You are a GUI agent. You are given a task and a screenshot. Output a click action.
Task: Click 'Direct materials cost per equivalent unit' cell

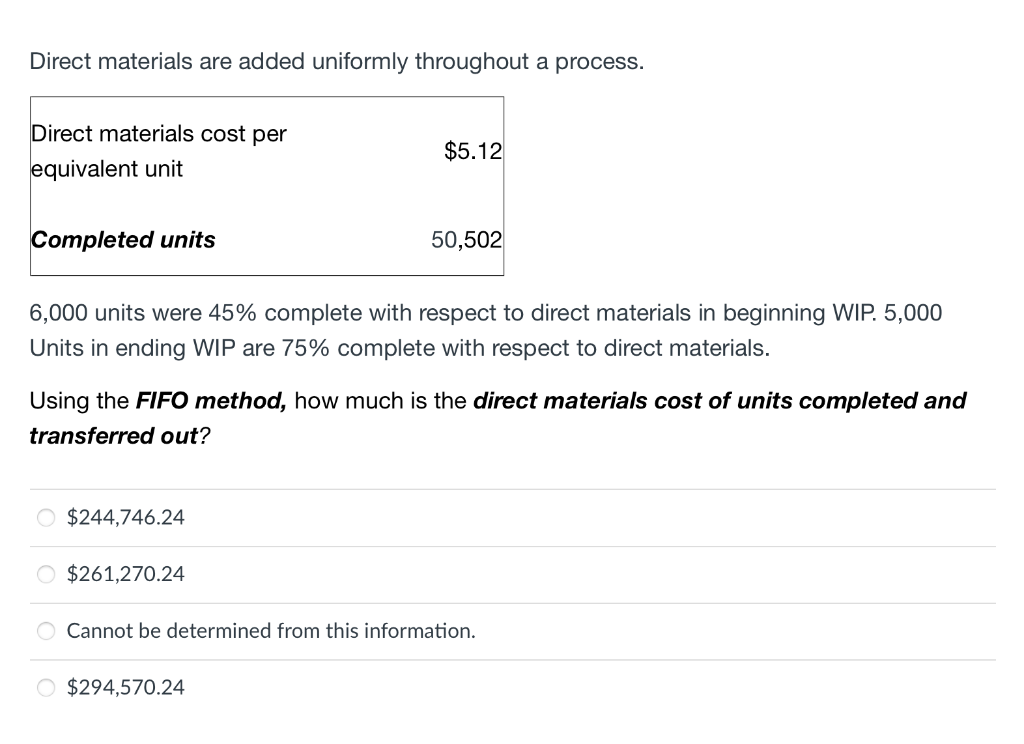point(158,151)
